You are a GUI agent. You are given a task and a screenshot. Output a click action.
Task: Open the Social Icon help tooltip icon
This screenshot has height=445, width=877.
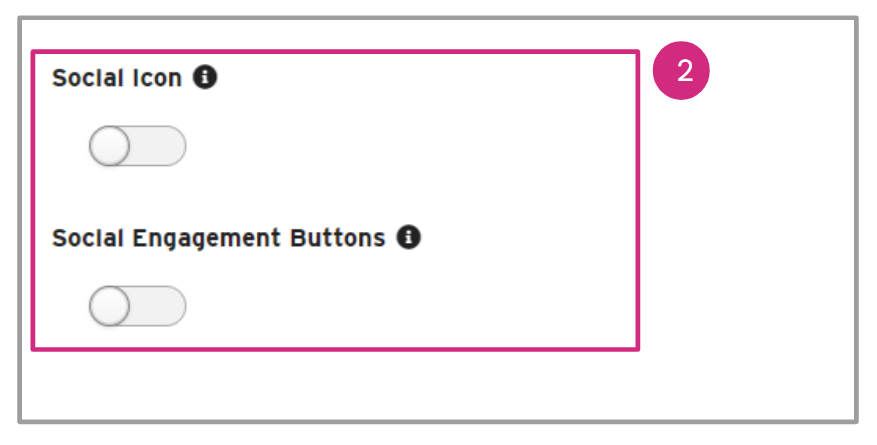pos(205,77)
